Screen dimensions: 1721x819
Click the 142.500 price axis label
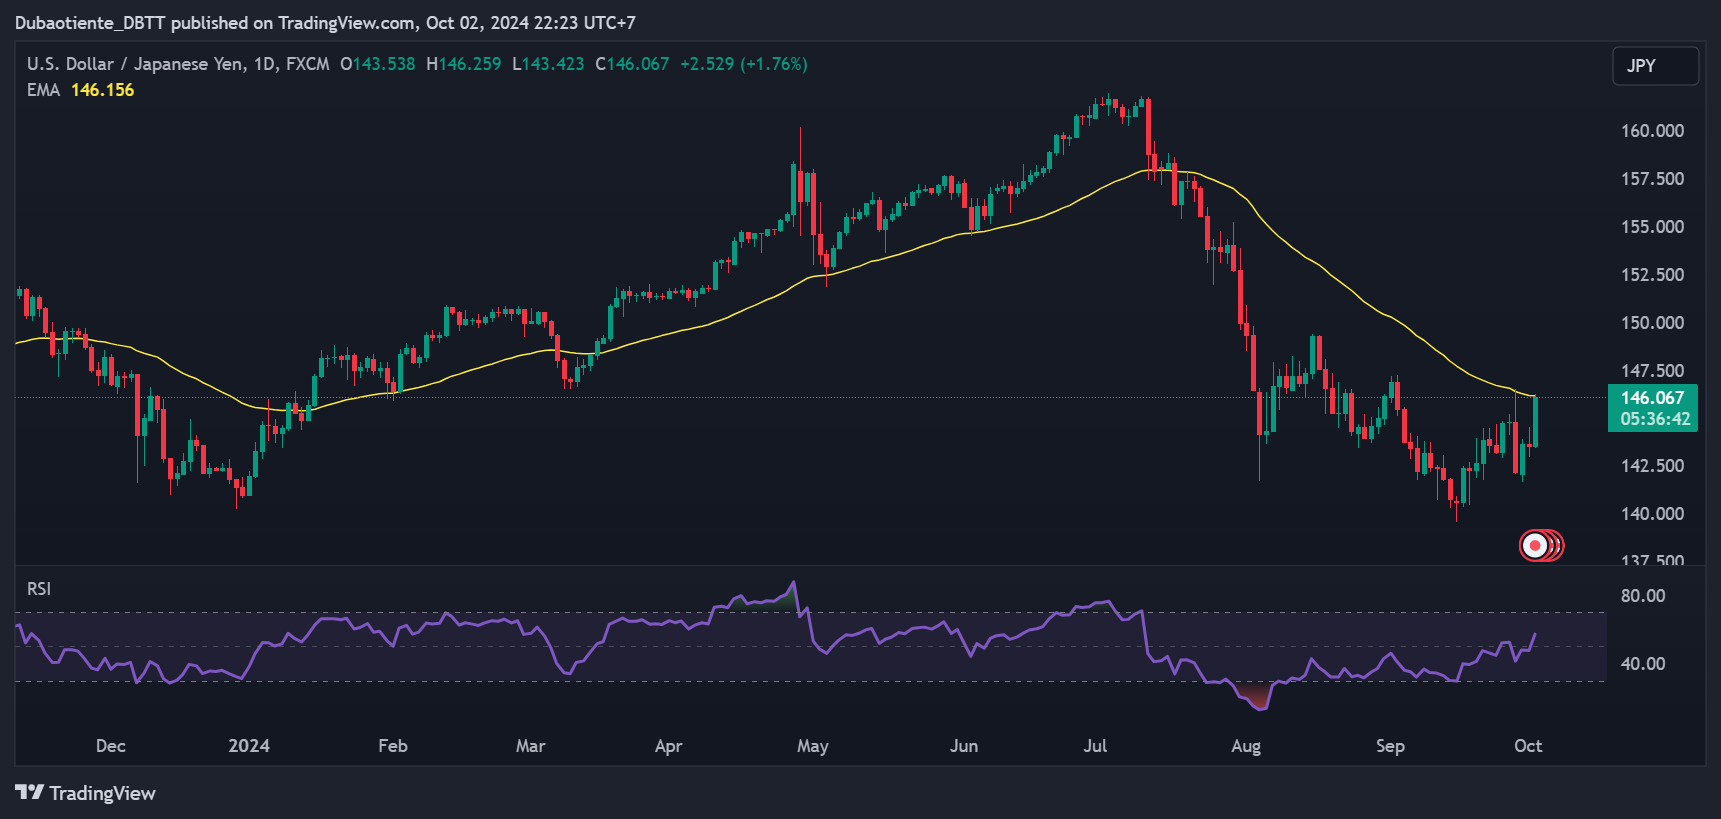click(x=1652, y=466)
